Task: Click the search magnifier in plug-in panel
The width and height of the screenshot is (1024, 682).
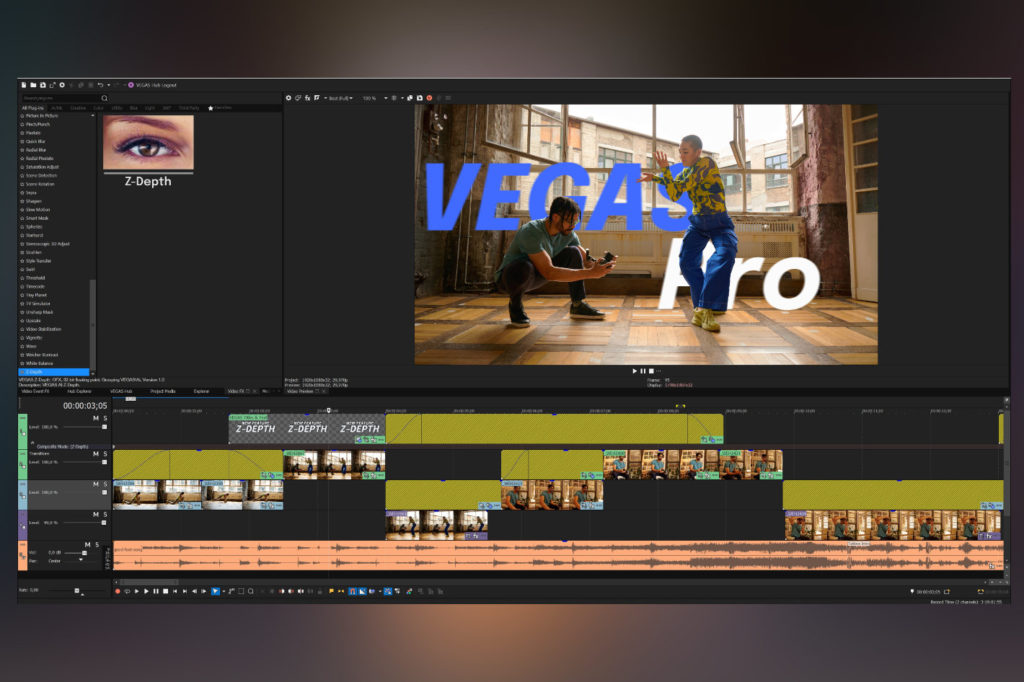Action: click(104, 98)
